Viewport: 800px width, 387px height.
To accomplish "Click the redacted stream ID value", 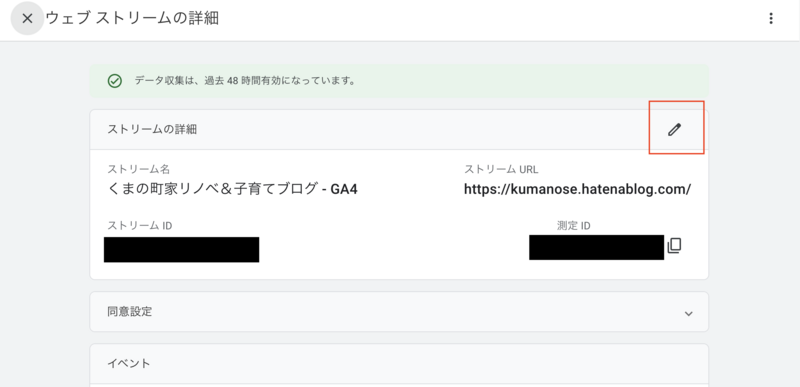I will pyautogui.click(x=182, y=249).
